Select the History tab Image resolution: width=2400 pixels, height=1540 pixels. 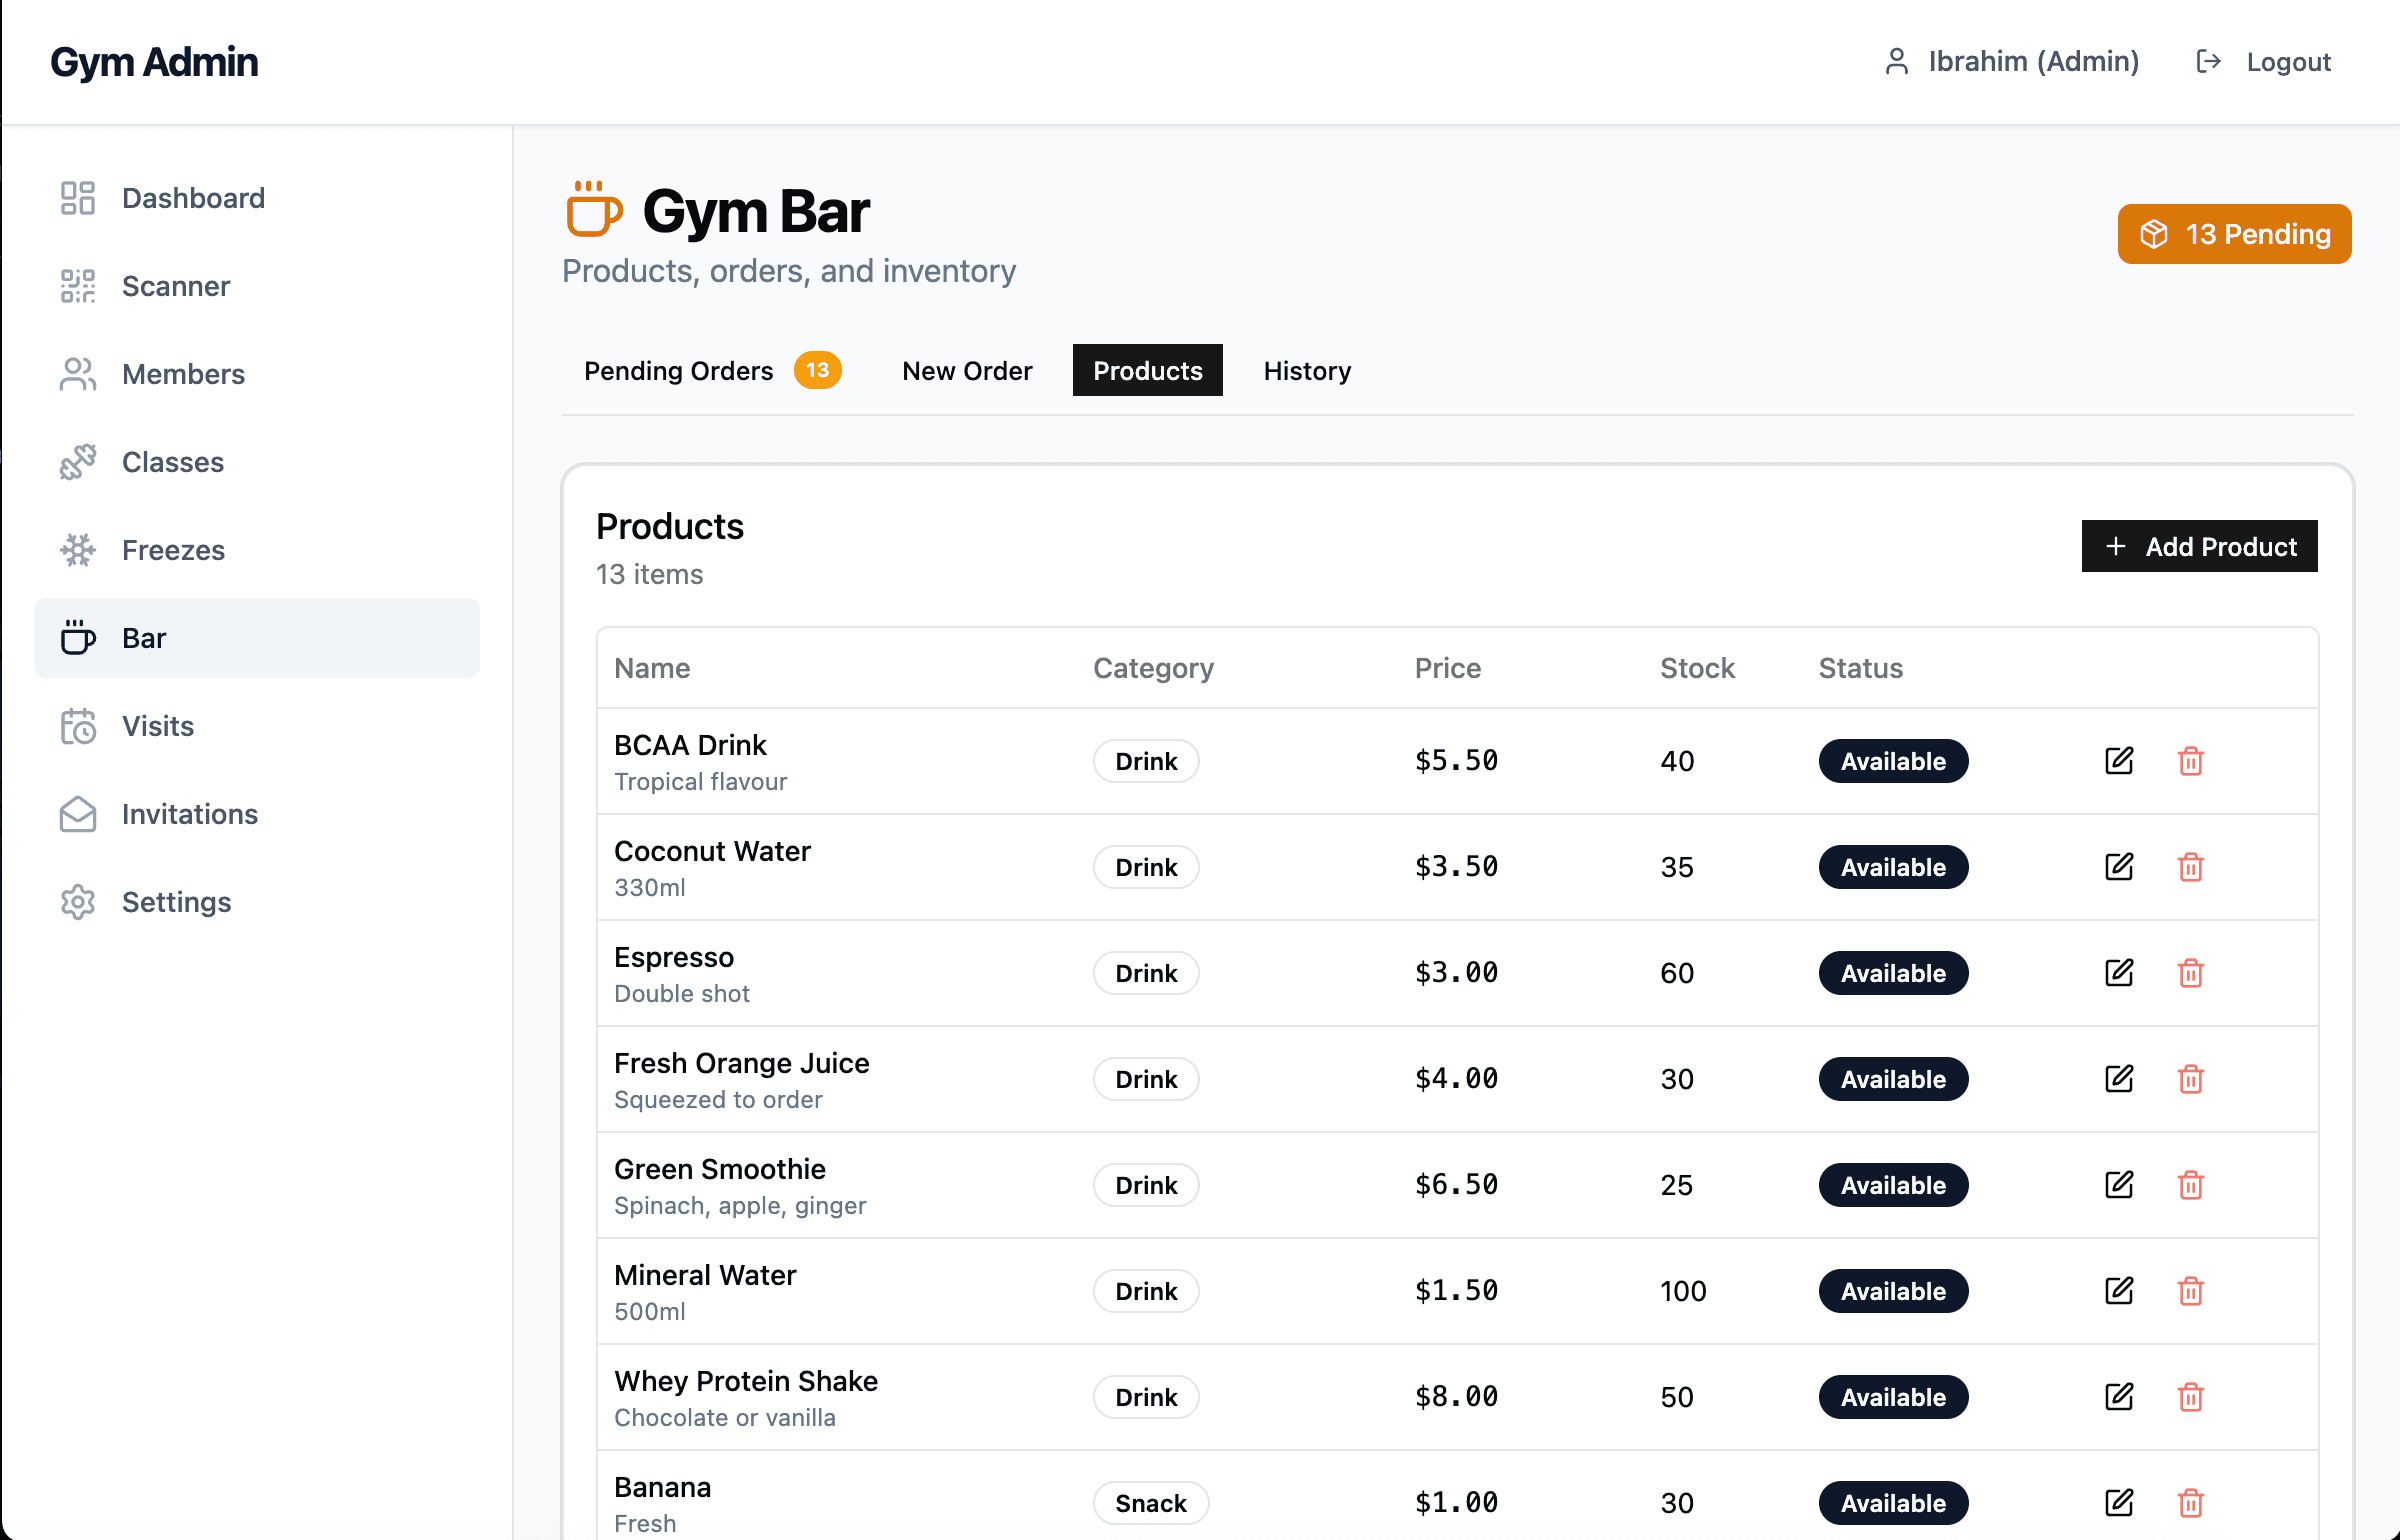click(x=1306, y=371)
